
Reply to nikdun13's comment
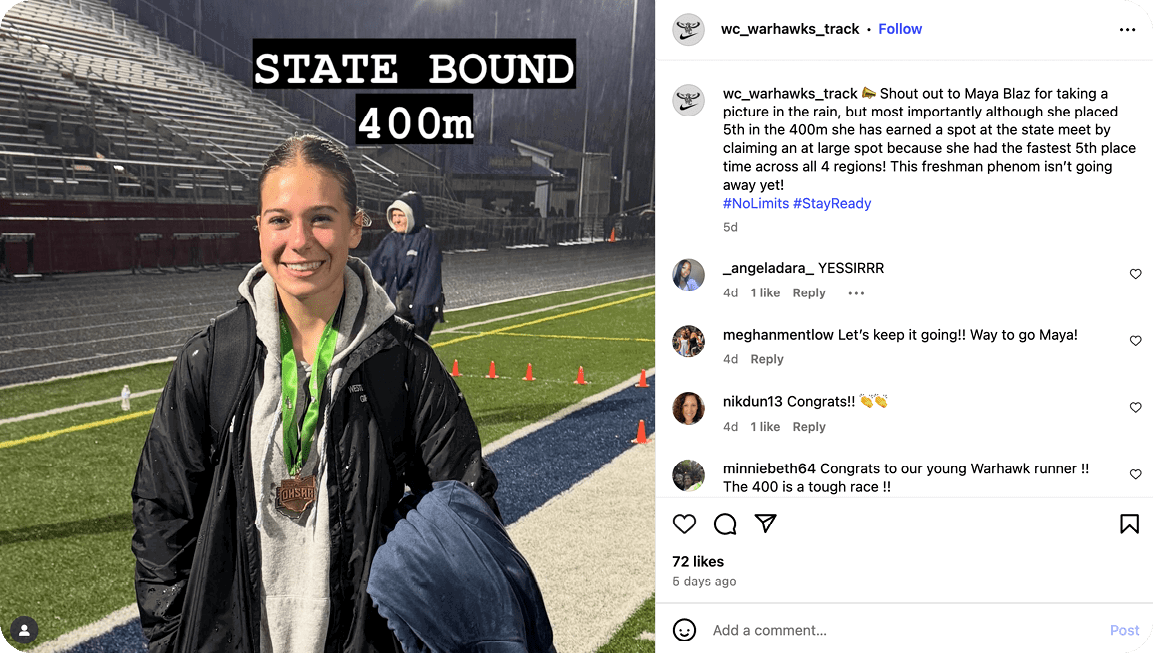[809, 427]
